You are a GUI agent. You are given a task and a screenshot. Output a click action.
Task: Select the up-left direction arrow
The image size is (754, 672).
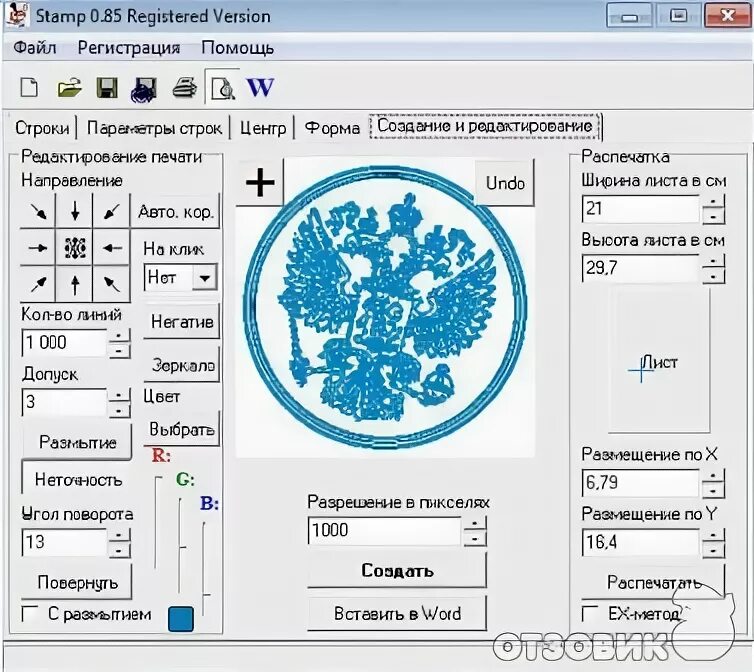[x=112, y=284]
